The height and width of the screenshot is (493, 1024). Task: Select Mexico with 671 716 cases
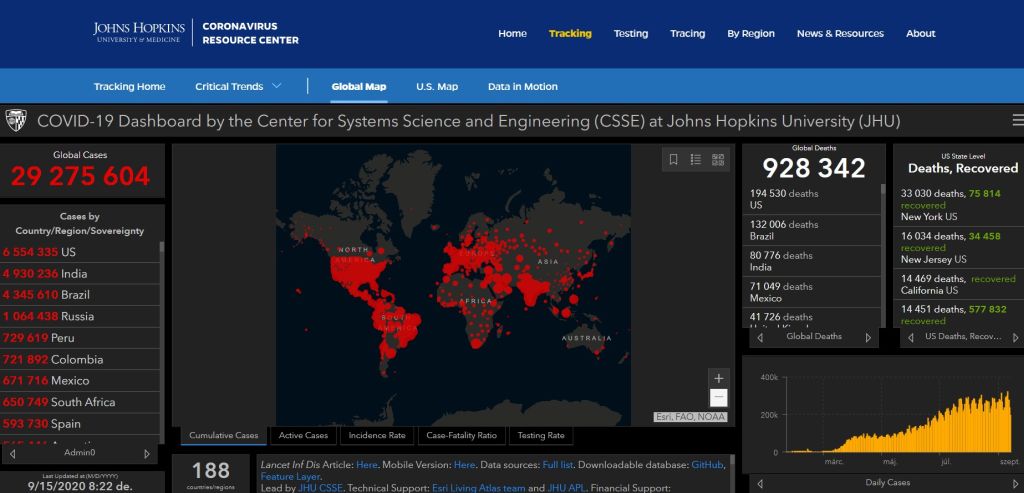tap(80, 381)
